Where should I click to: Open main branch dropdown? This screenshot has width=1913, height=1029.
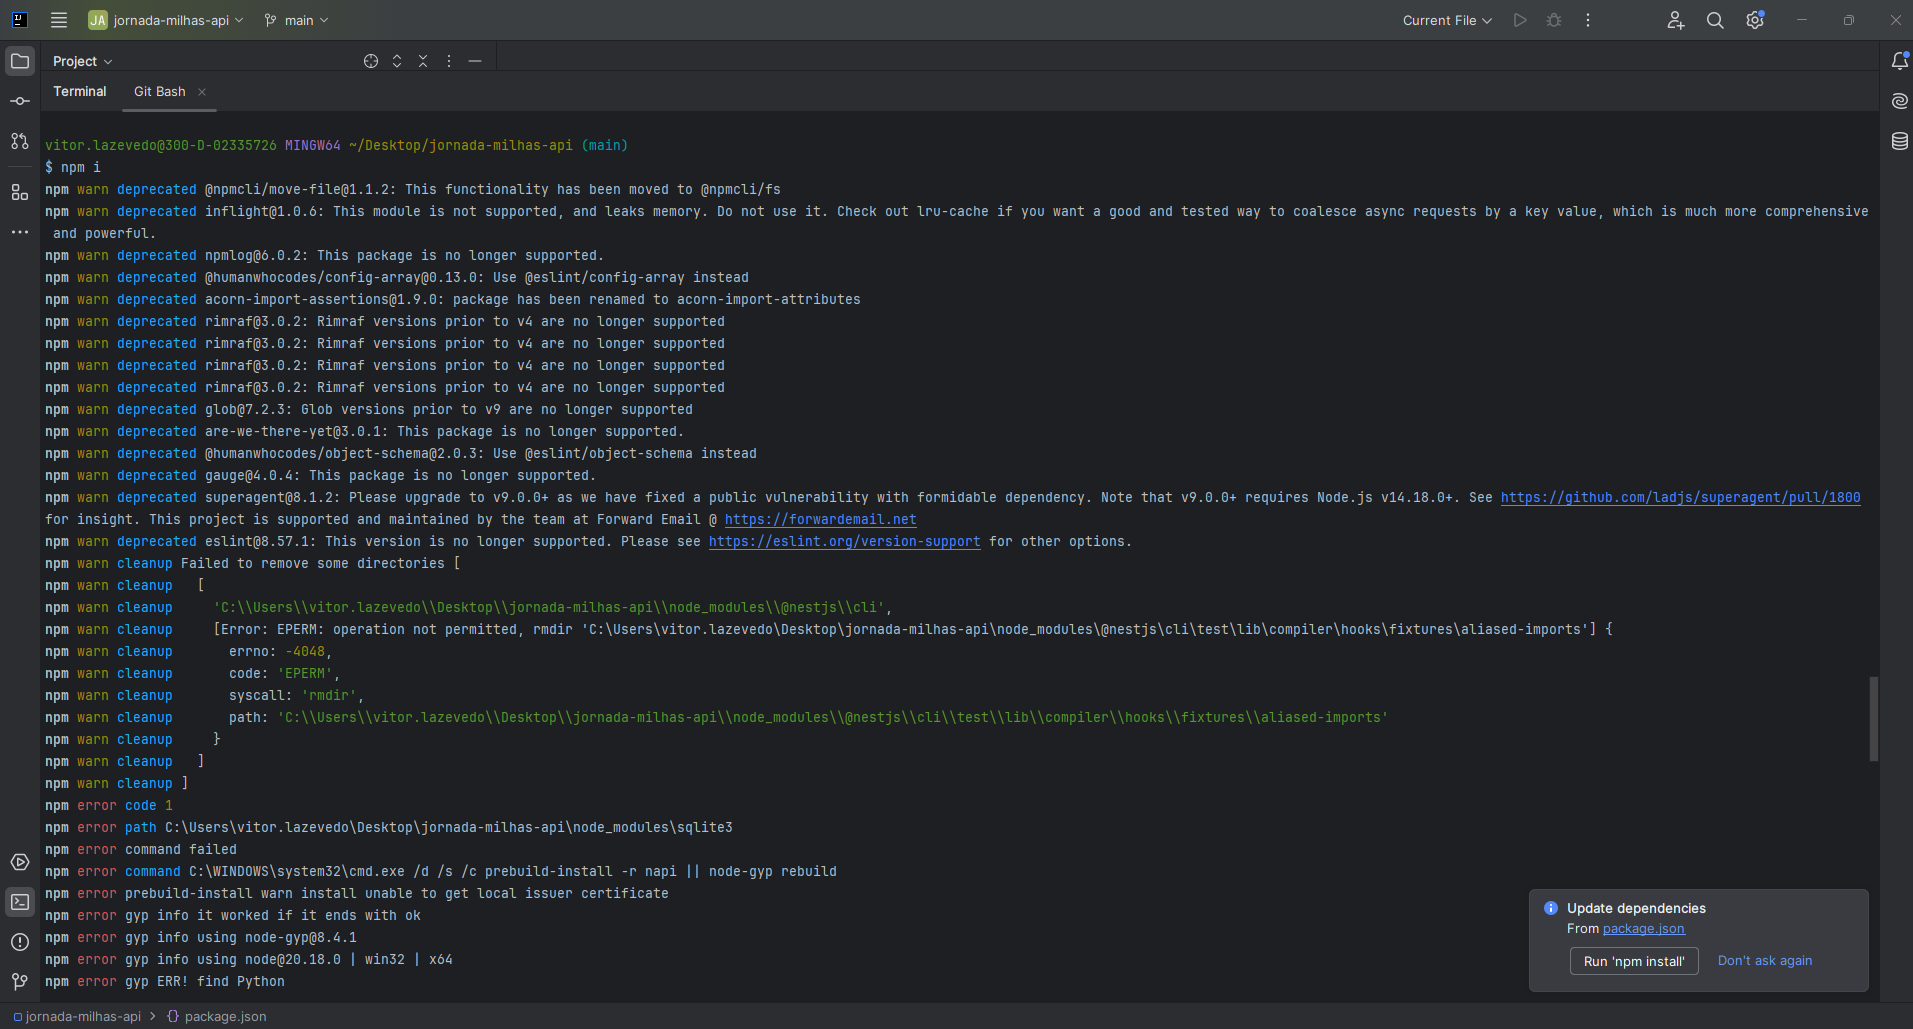[x=296, y=20]
